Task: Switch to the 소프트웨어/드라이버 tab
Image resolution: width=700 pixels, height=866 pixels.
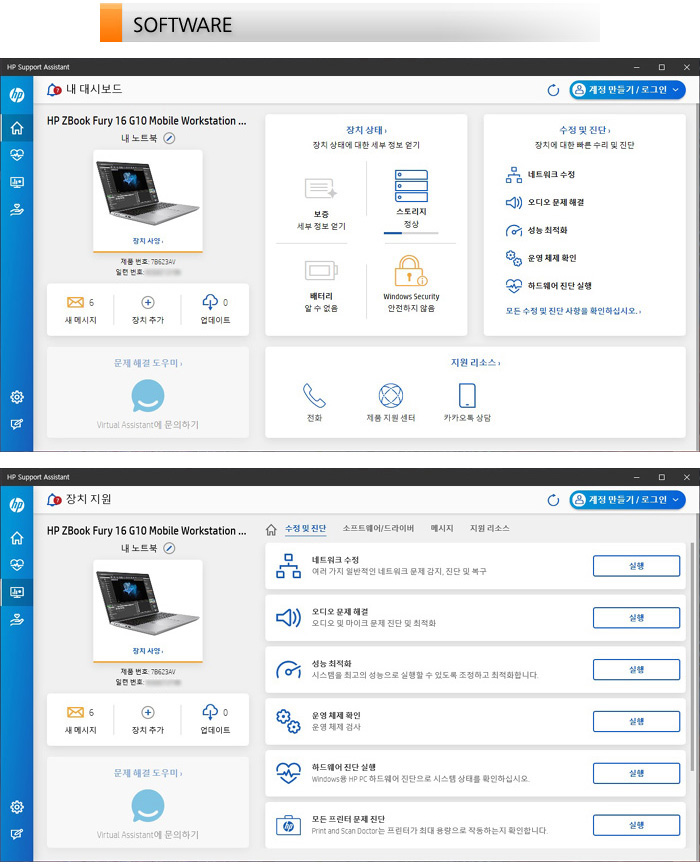Action: tap(378, 528)
